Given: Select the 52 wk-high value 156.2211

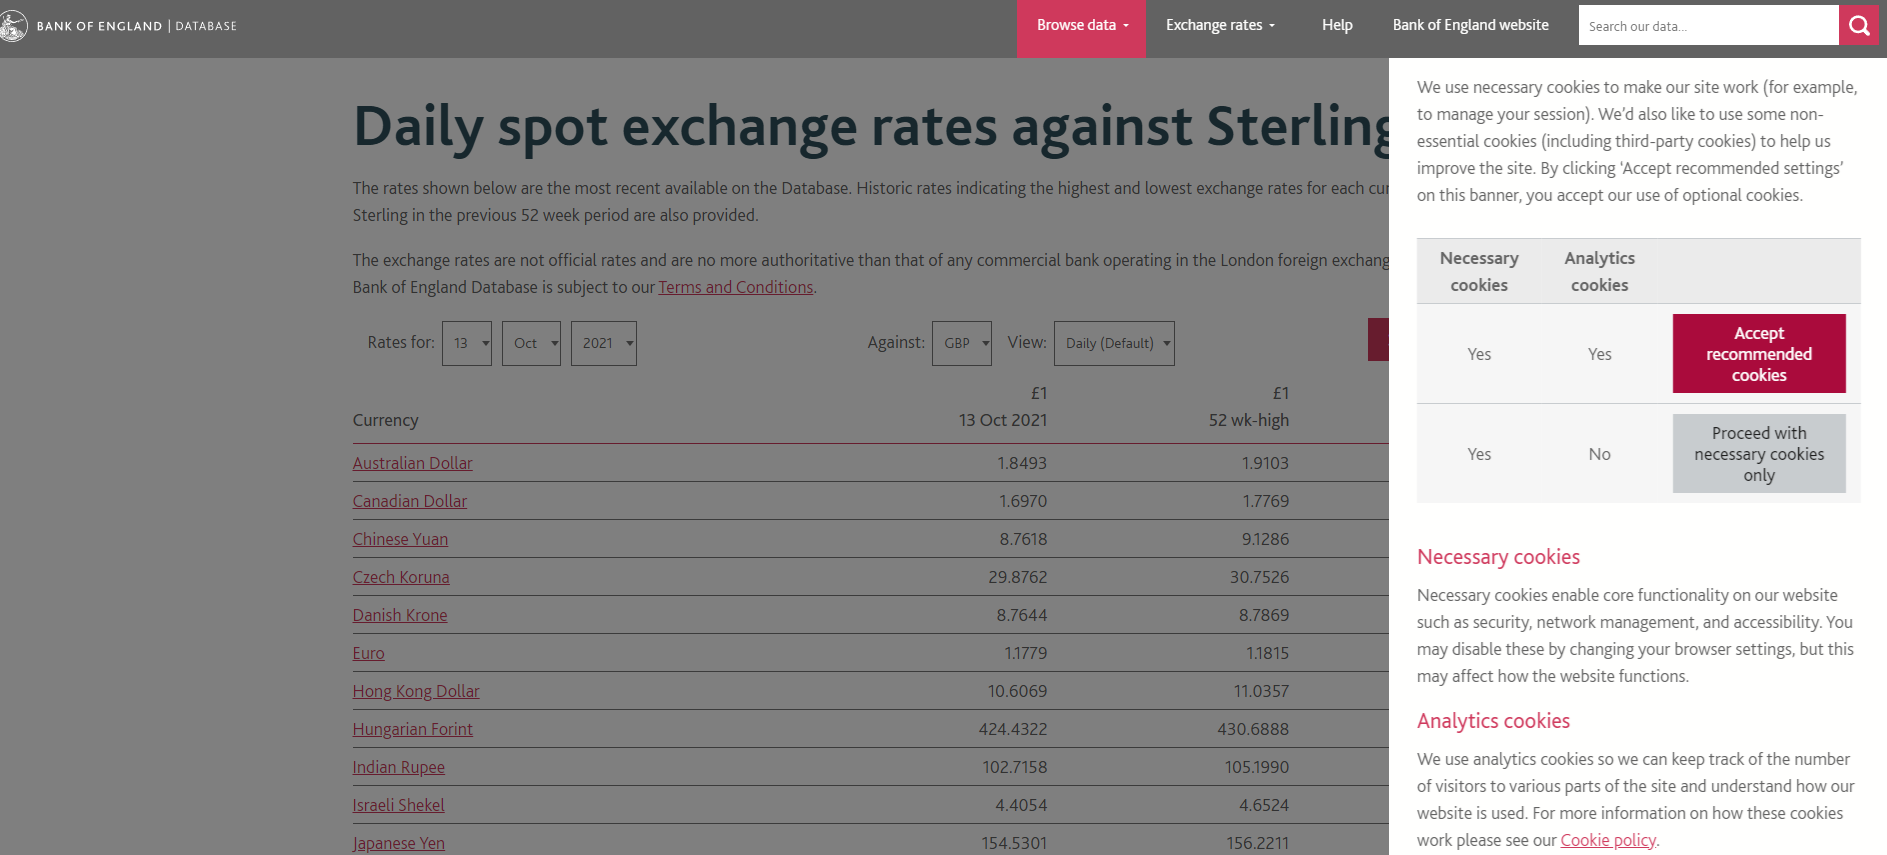Looking at the screenshot, I should tap(1258, 843).
